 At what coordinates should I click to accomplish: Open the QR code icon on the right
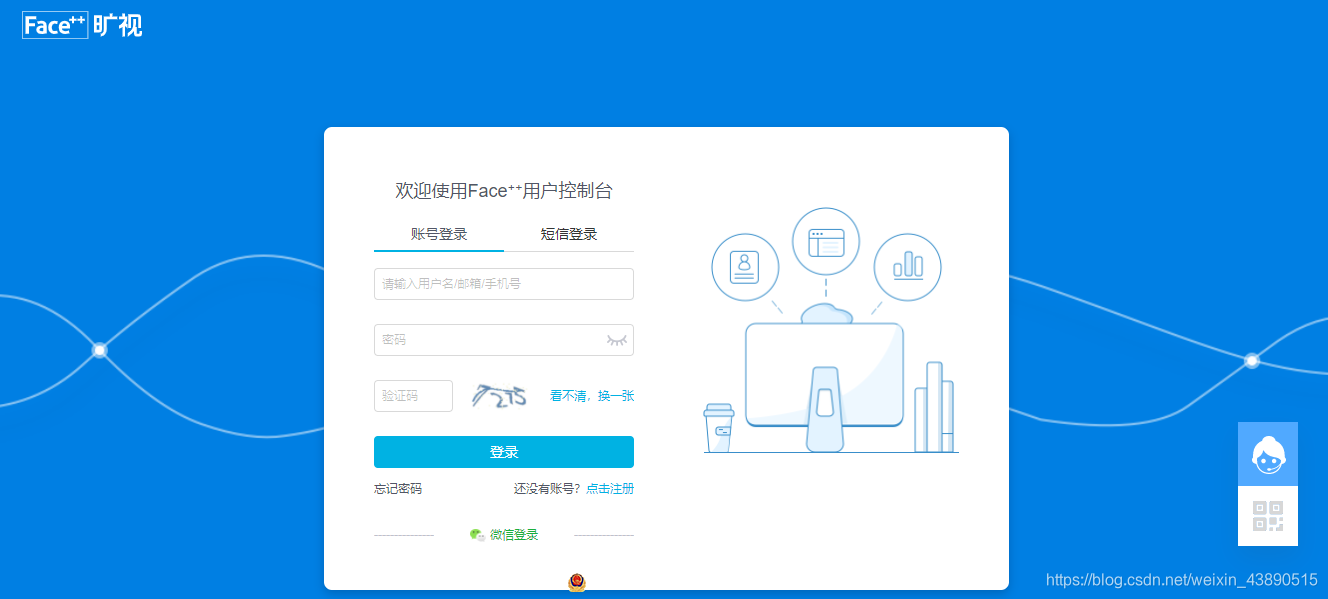click(x=1268, y=516)
